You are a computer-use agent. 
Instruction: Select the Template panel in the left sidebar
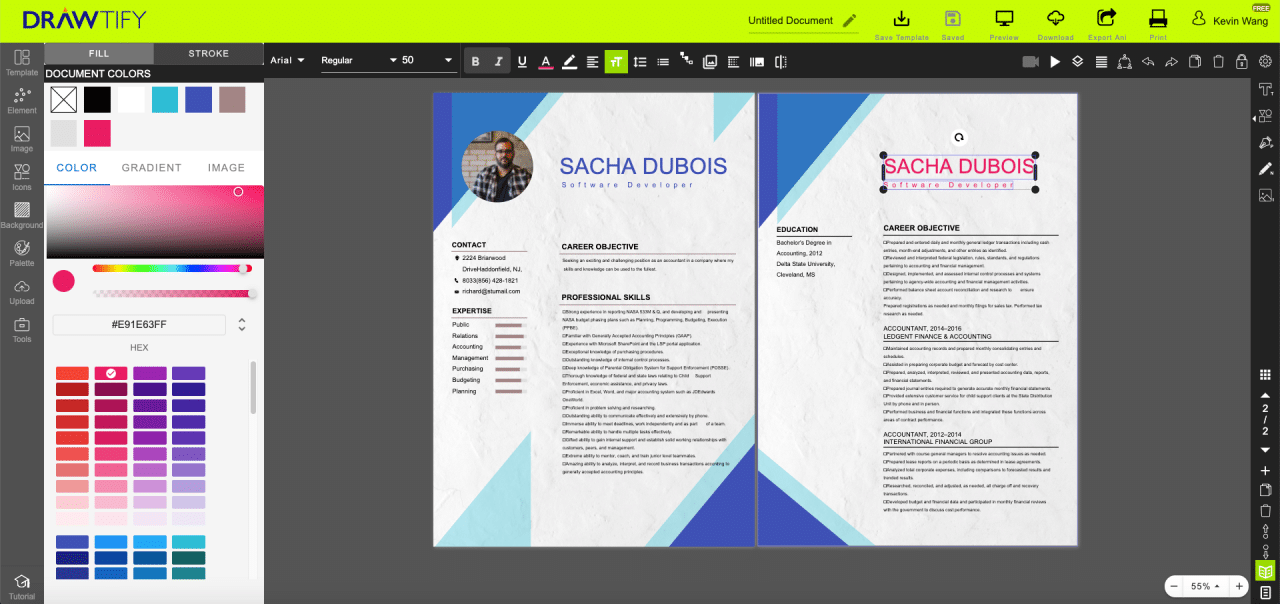pyautogui.click(x=21, y=64)
